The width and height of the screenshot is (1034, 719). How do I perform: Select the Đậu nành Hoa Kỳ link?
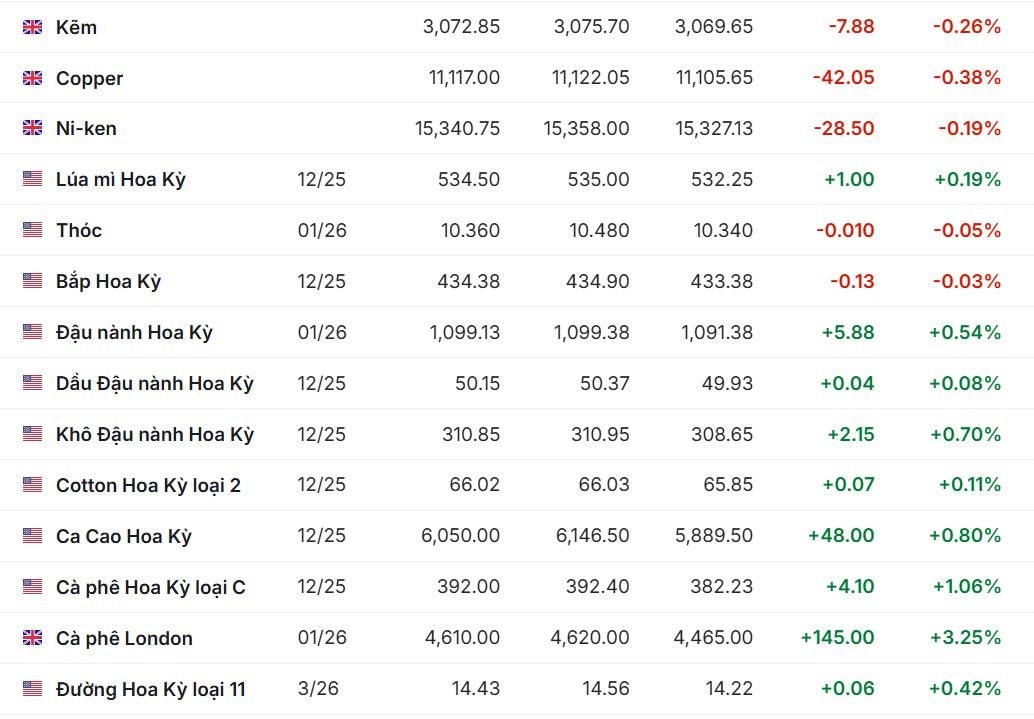[134, 332]
